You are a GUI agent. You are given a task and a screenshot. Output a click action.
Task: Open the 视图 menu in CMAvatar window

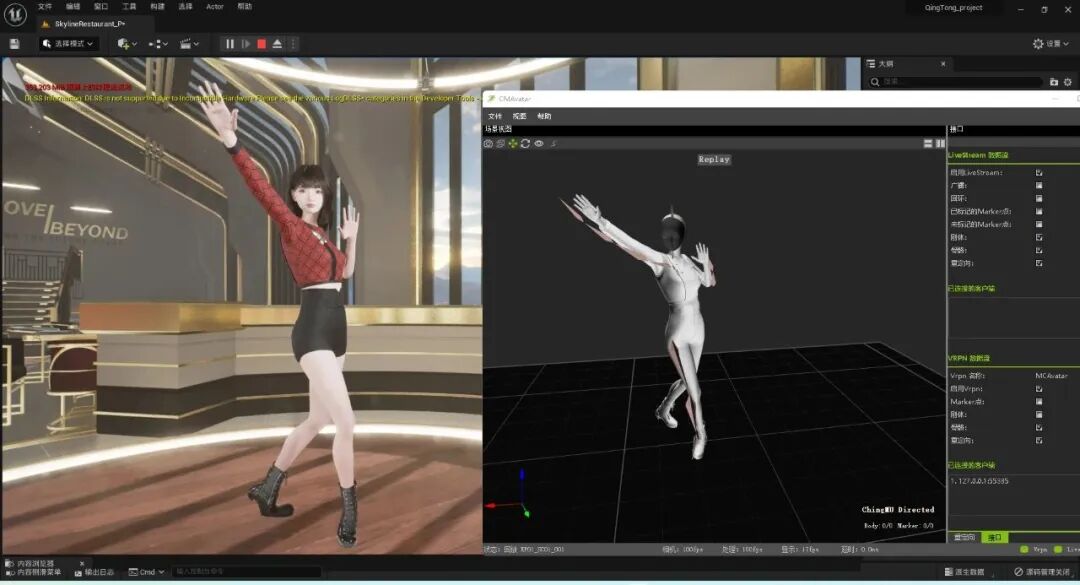pos(519,116)
